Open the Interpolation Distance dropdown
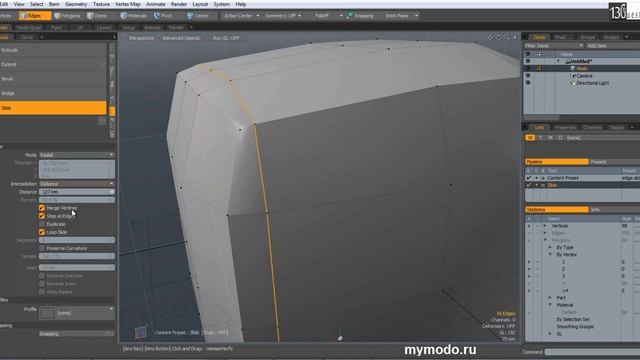 click(77, 184)
